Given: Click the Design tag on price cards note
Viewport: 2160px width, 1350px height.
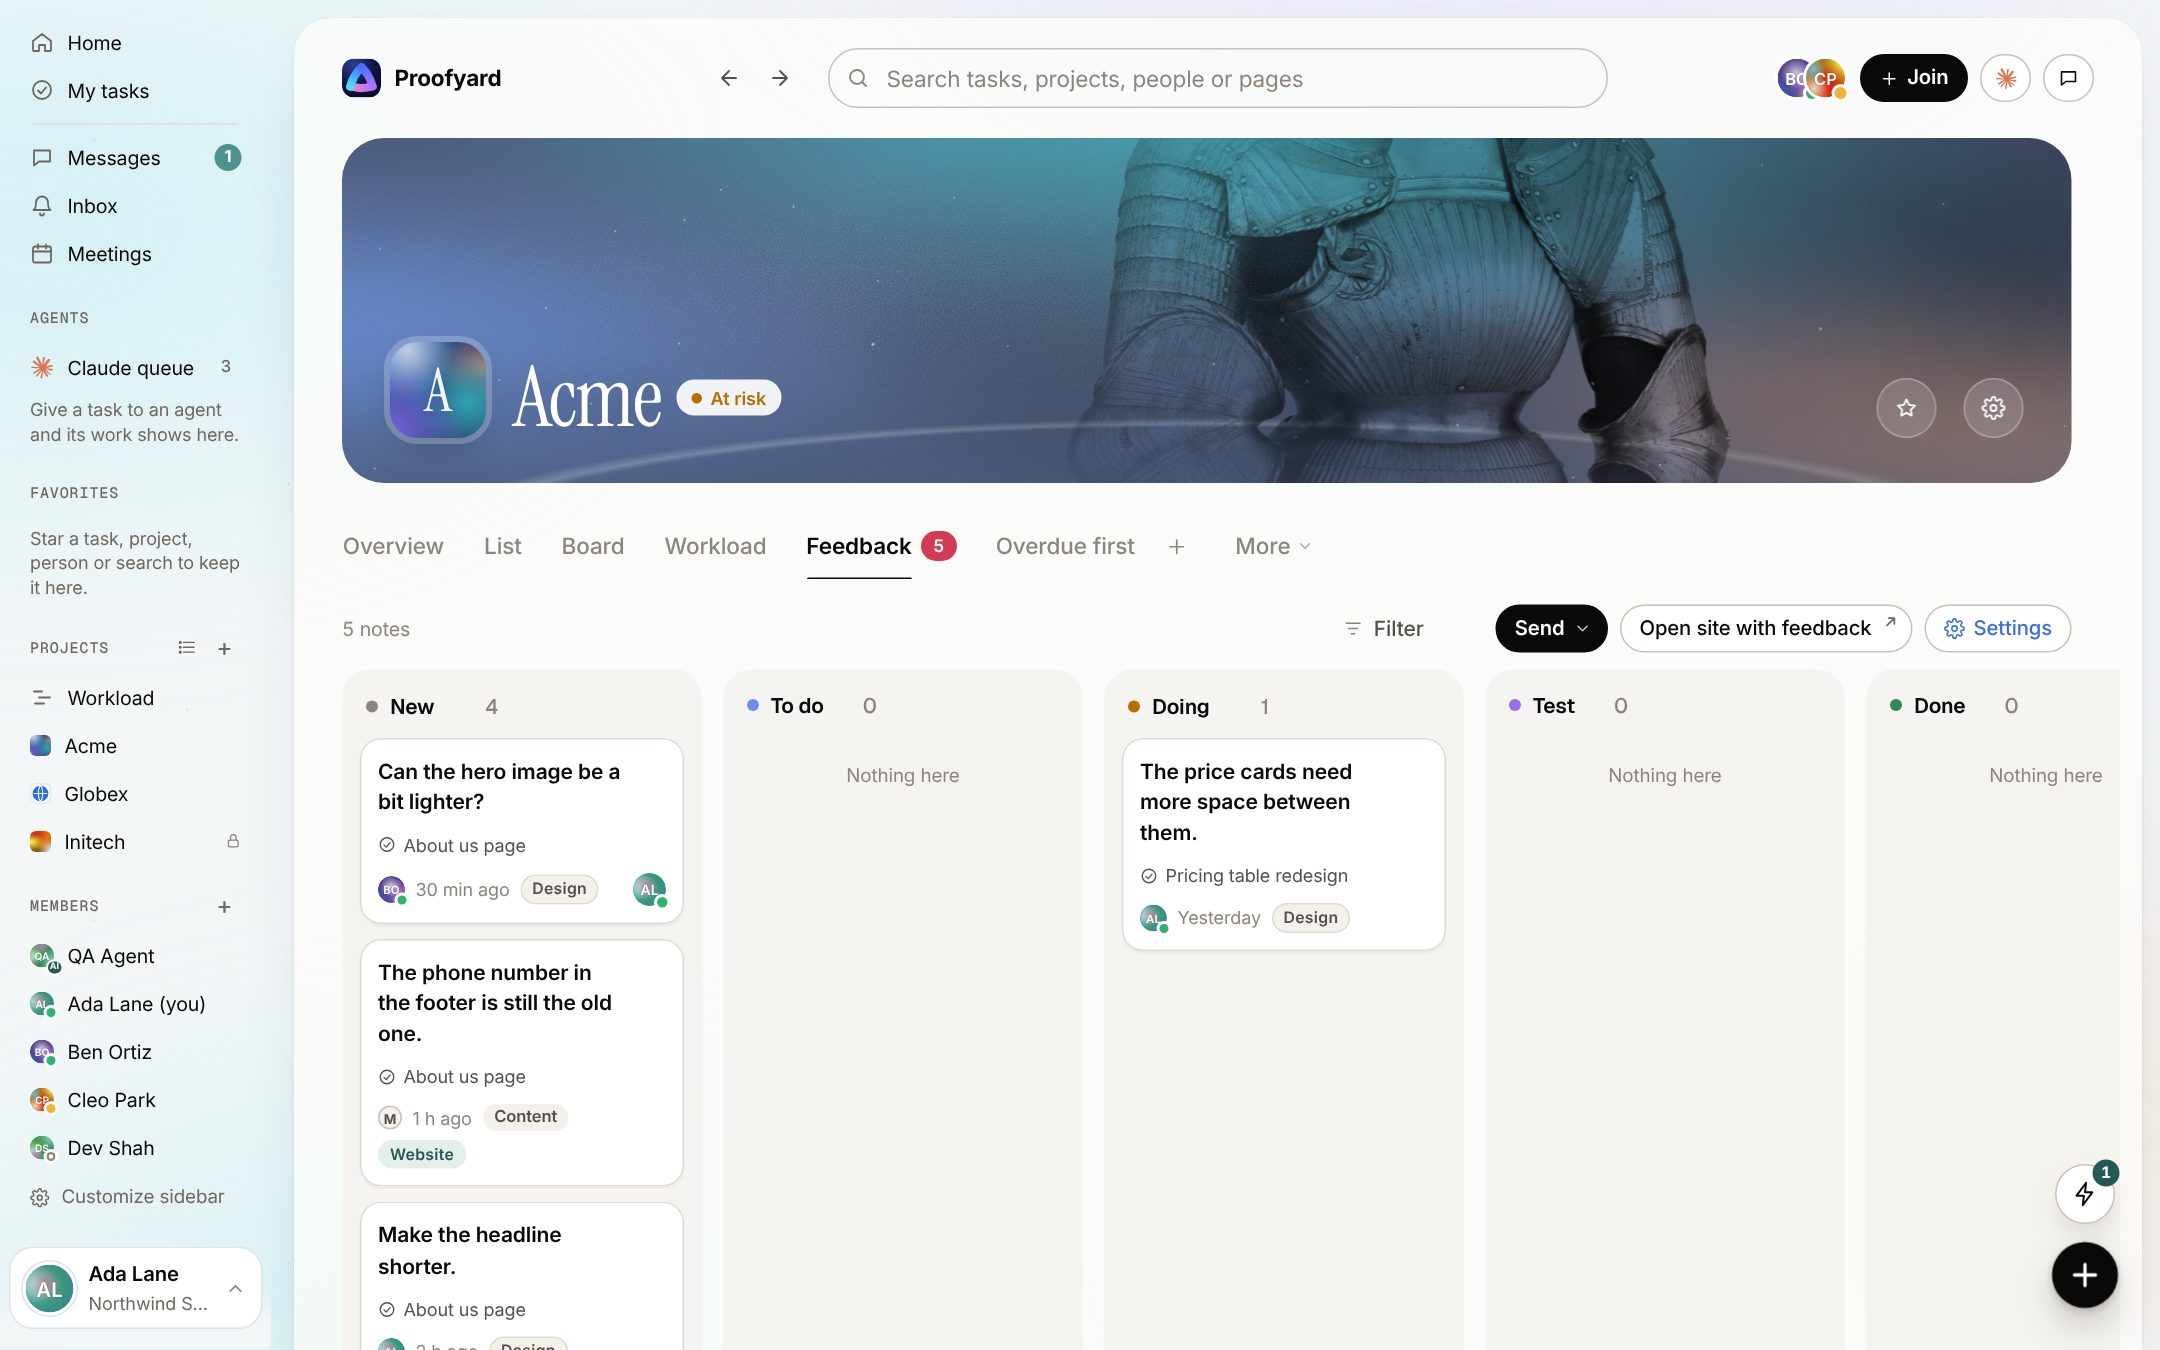Looking at the screenshot, I should coord(1310,918).
